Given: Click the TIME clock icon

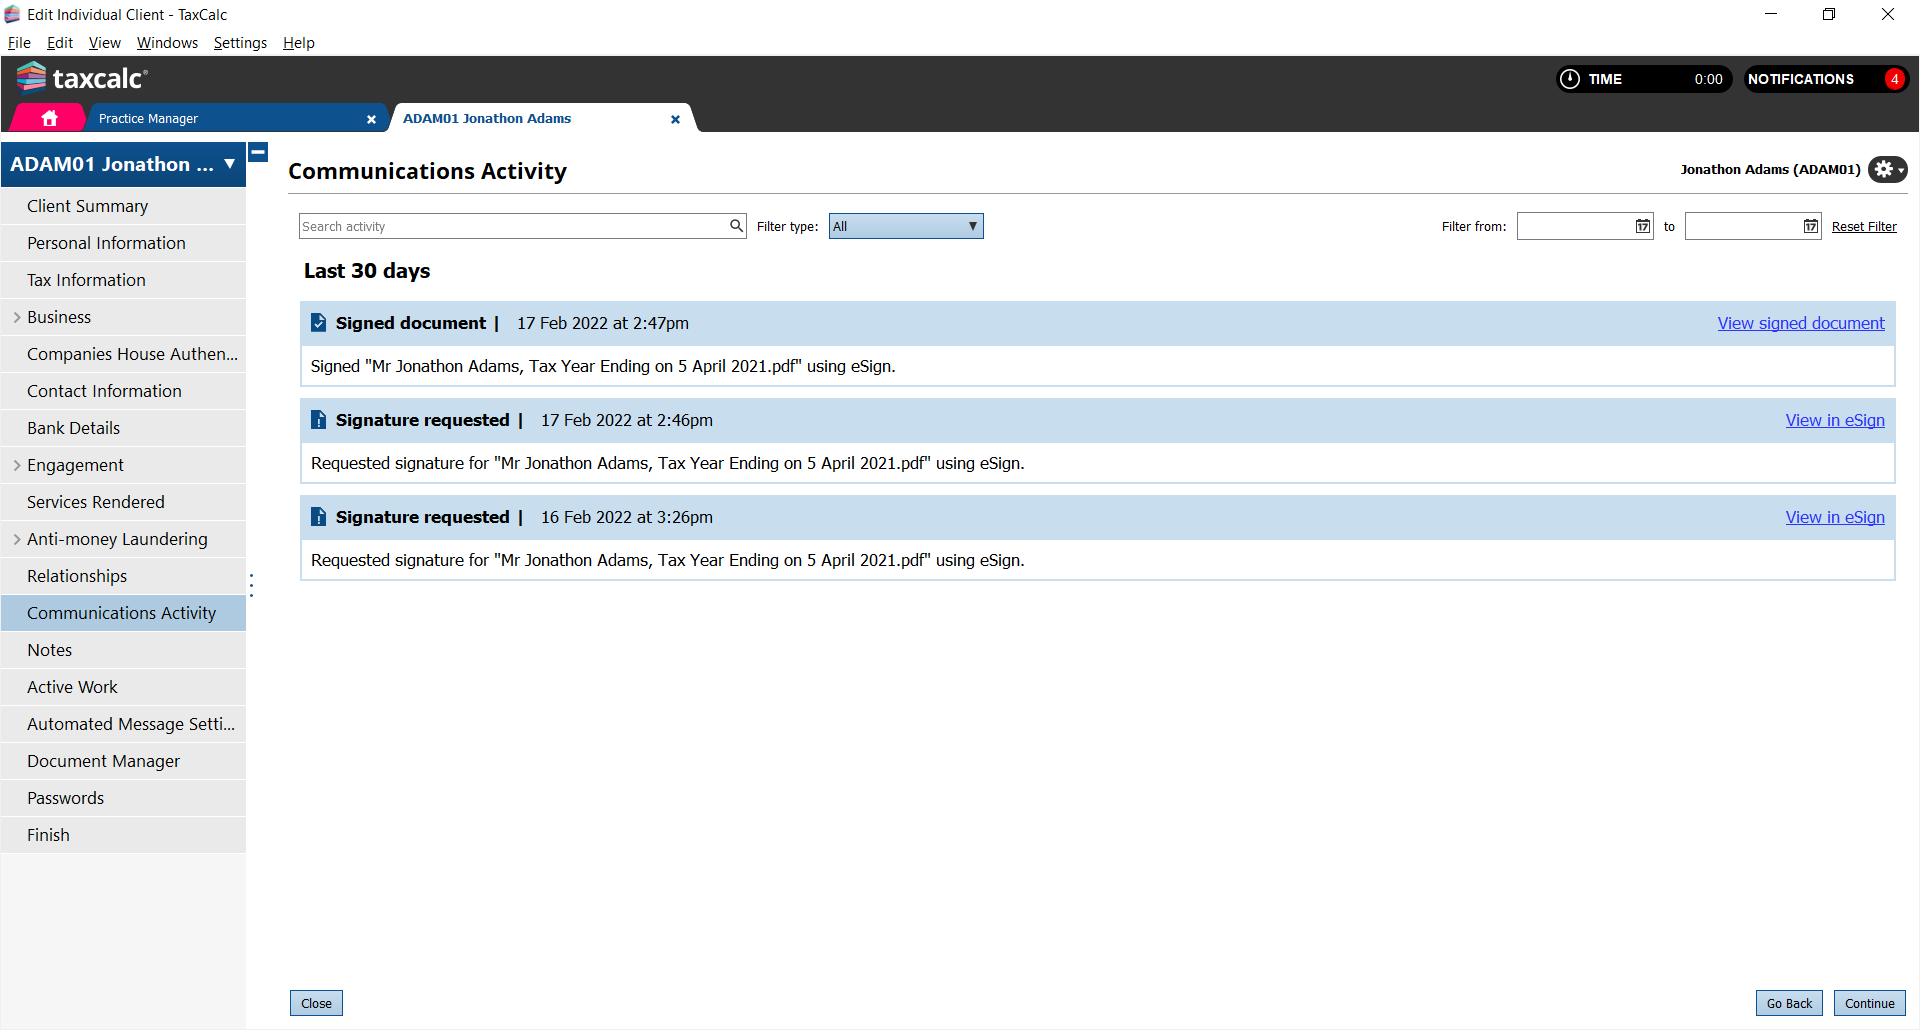Looking at the screenshot, I should click(x=1570, y=79).
